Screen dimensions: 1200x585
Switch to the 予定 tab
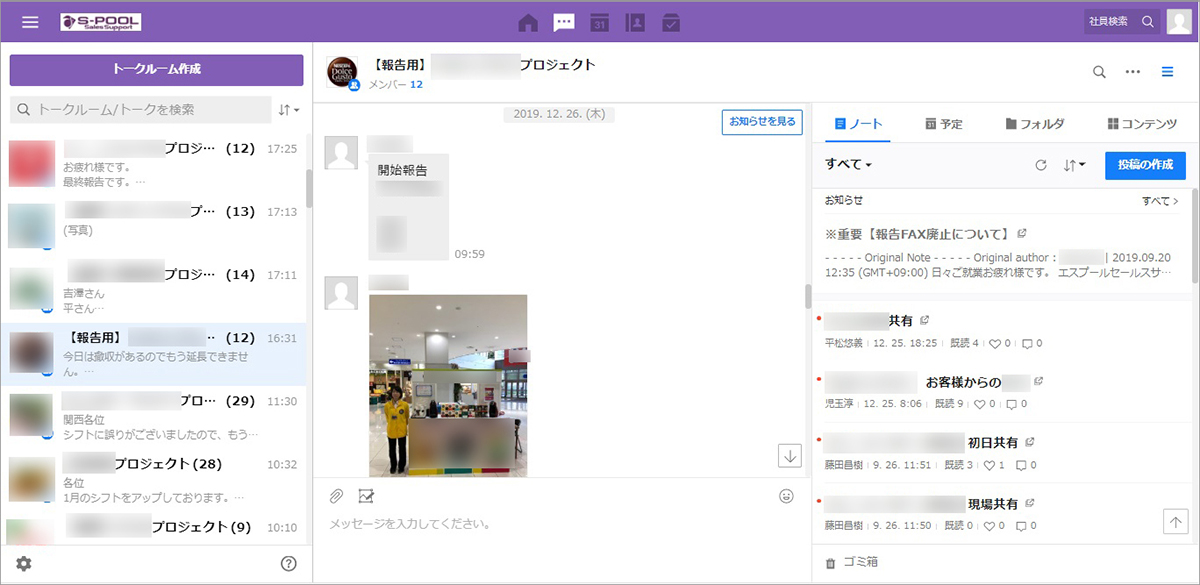[943, 124]
